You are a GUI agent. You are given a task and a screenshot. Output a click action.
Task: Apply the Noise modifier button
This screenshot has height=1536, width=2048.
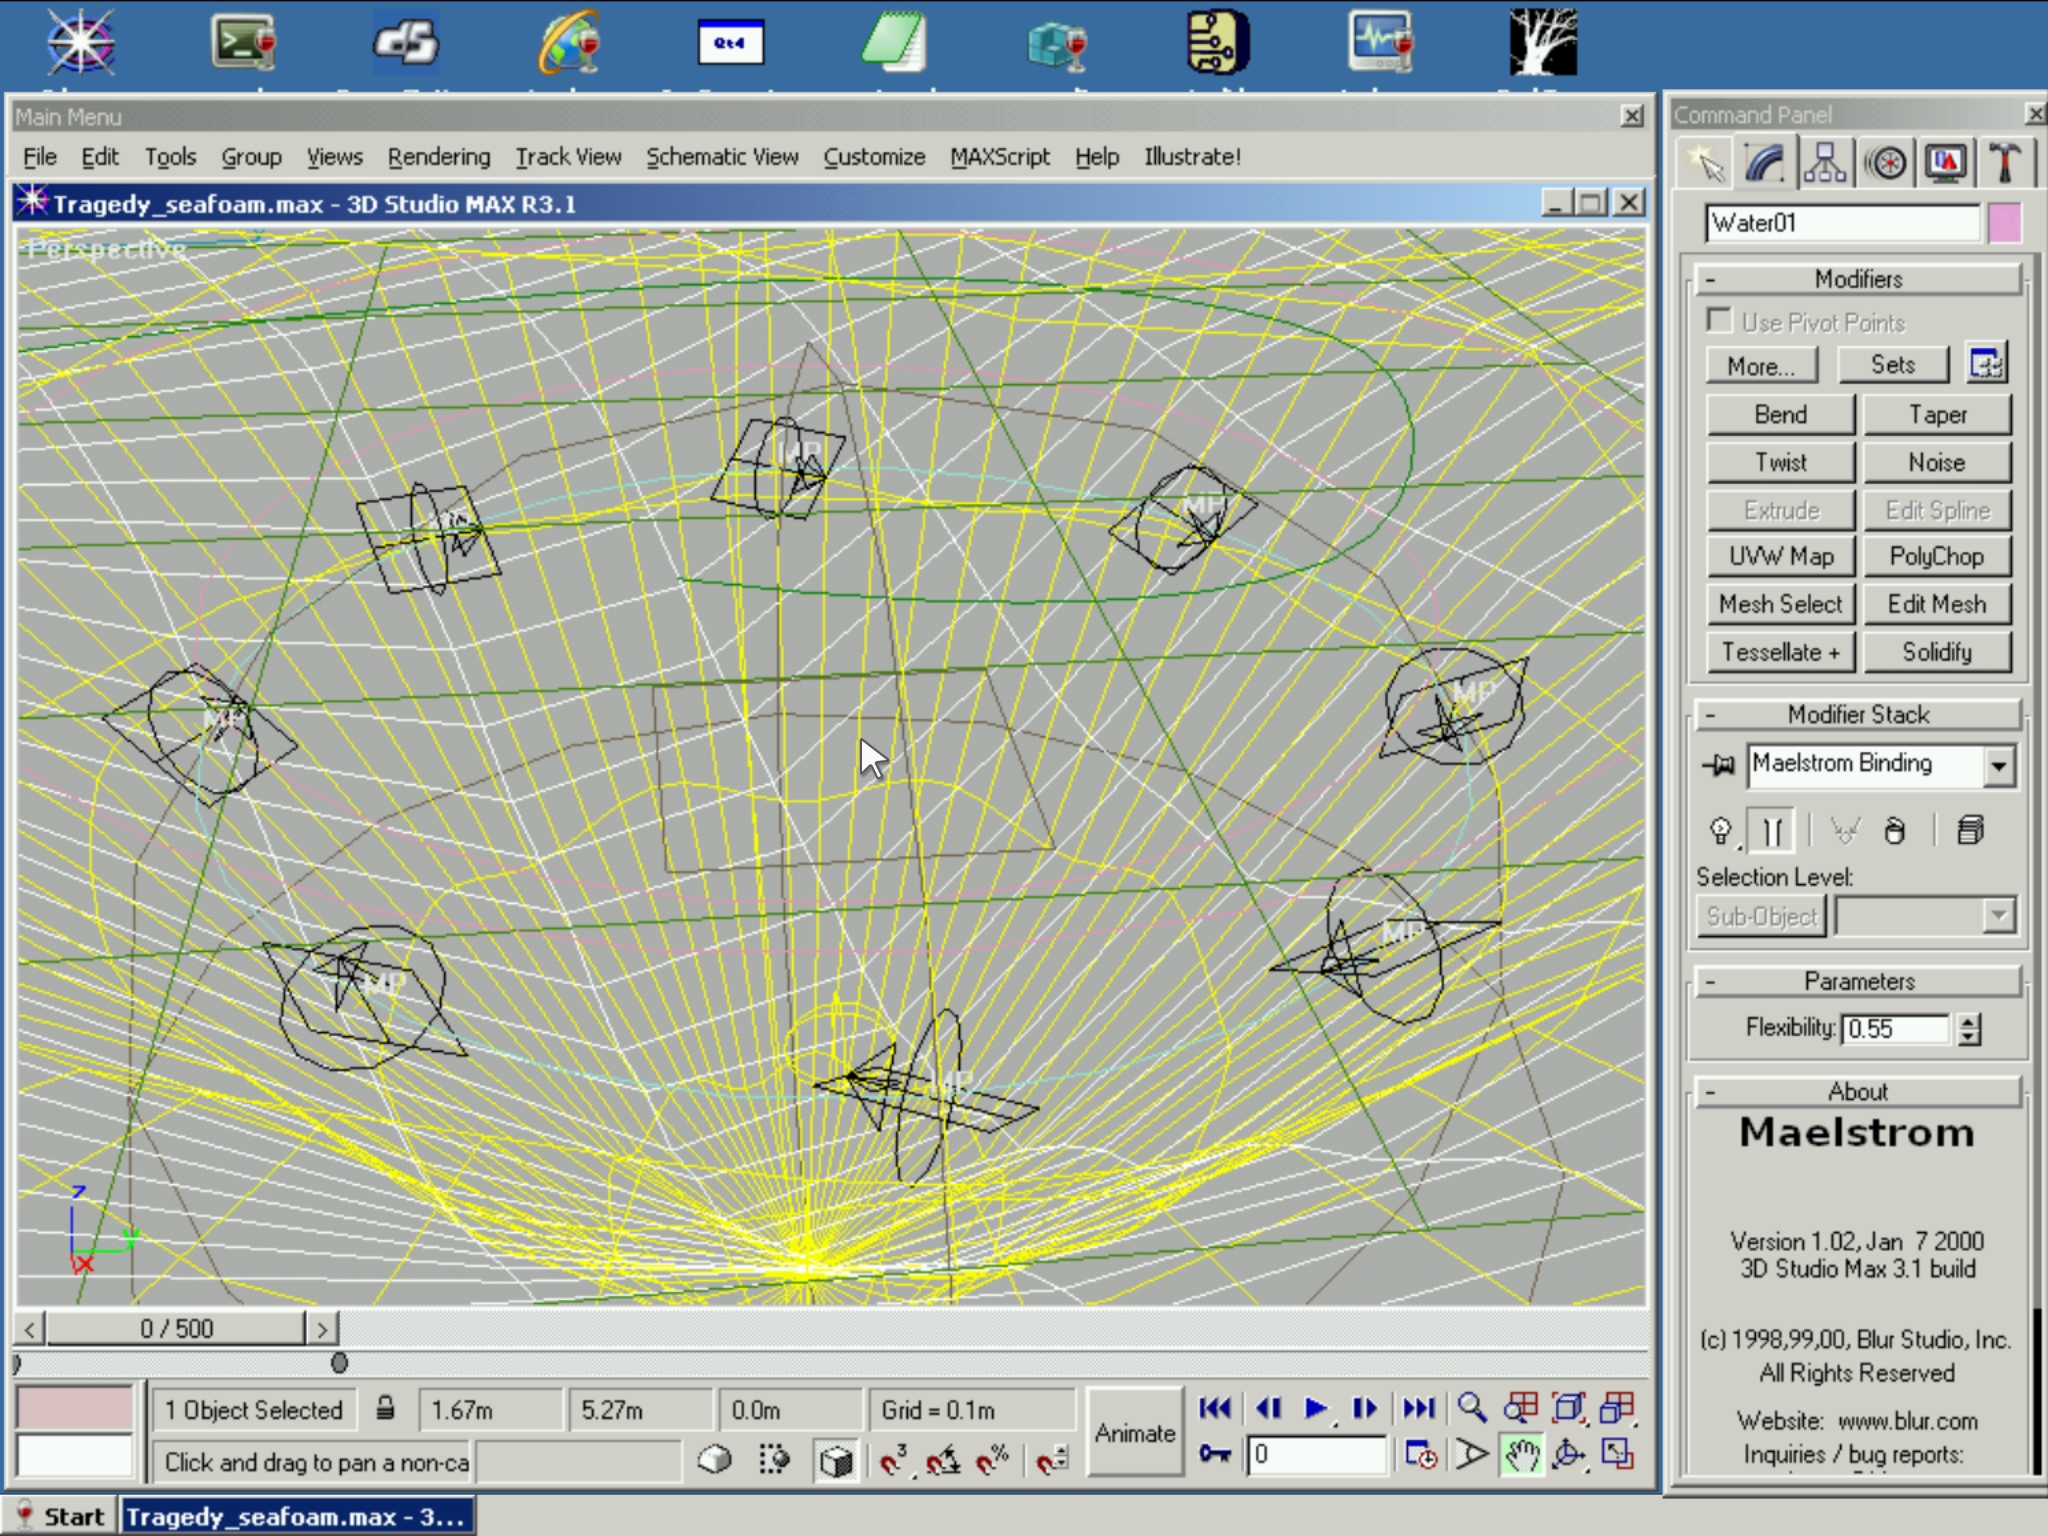coord(1936,462)
